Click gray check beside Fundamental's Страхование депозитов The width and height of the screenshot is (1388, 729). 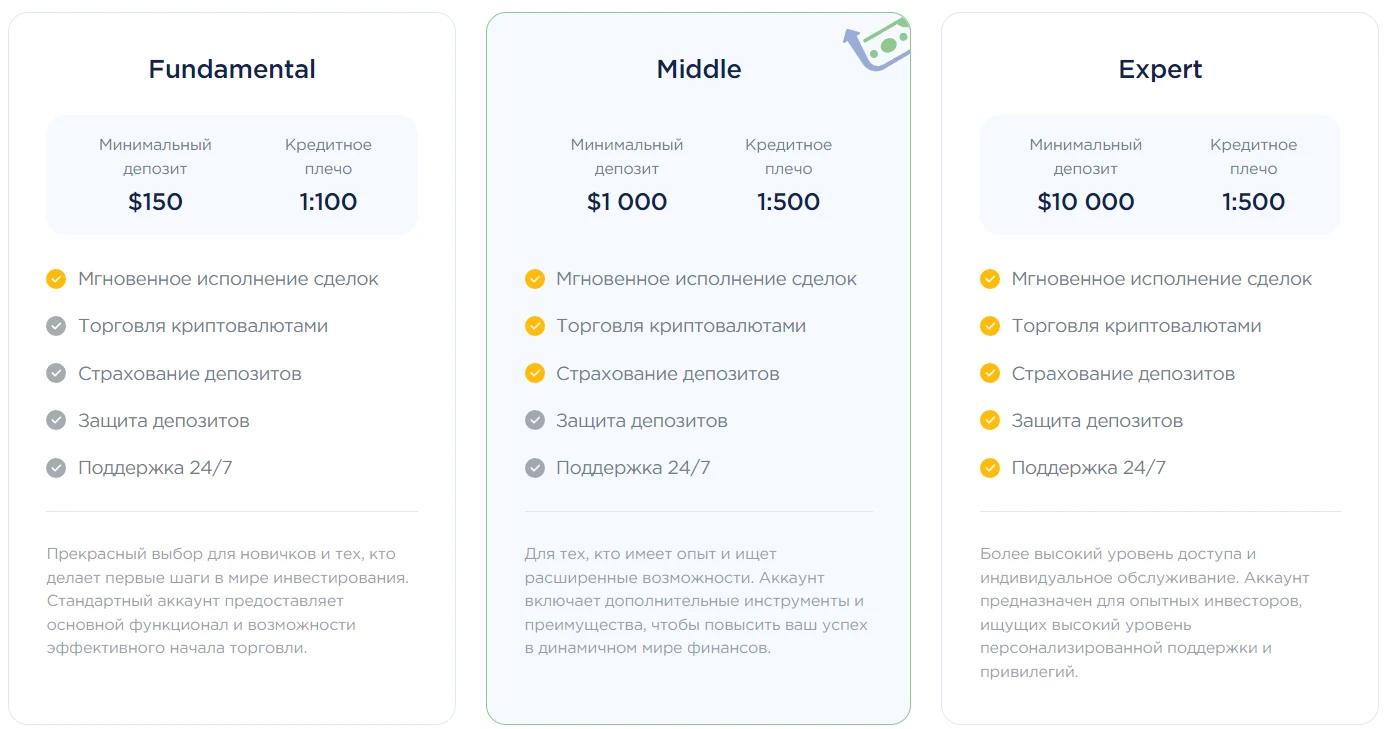tap(56, 373)
